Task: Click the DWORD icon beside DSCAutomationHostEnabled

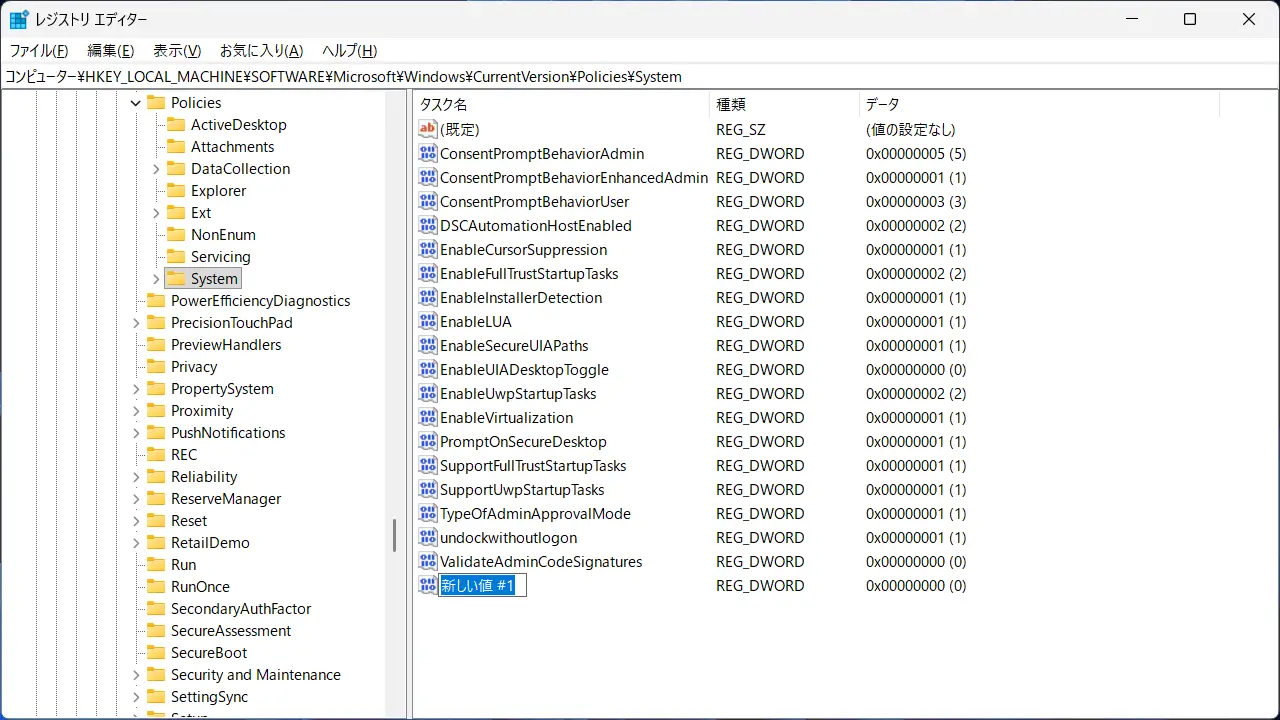Action: 428,225
